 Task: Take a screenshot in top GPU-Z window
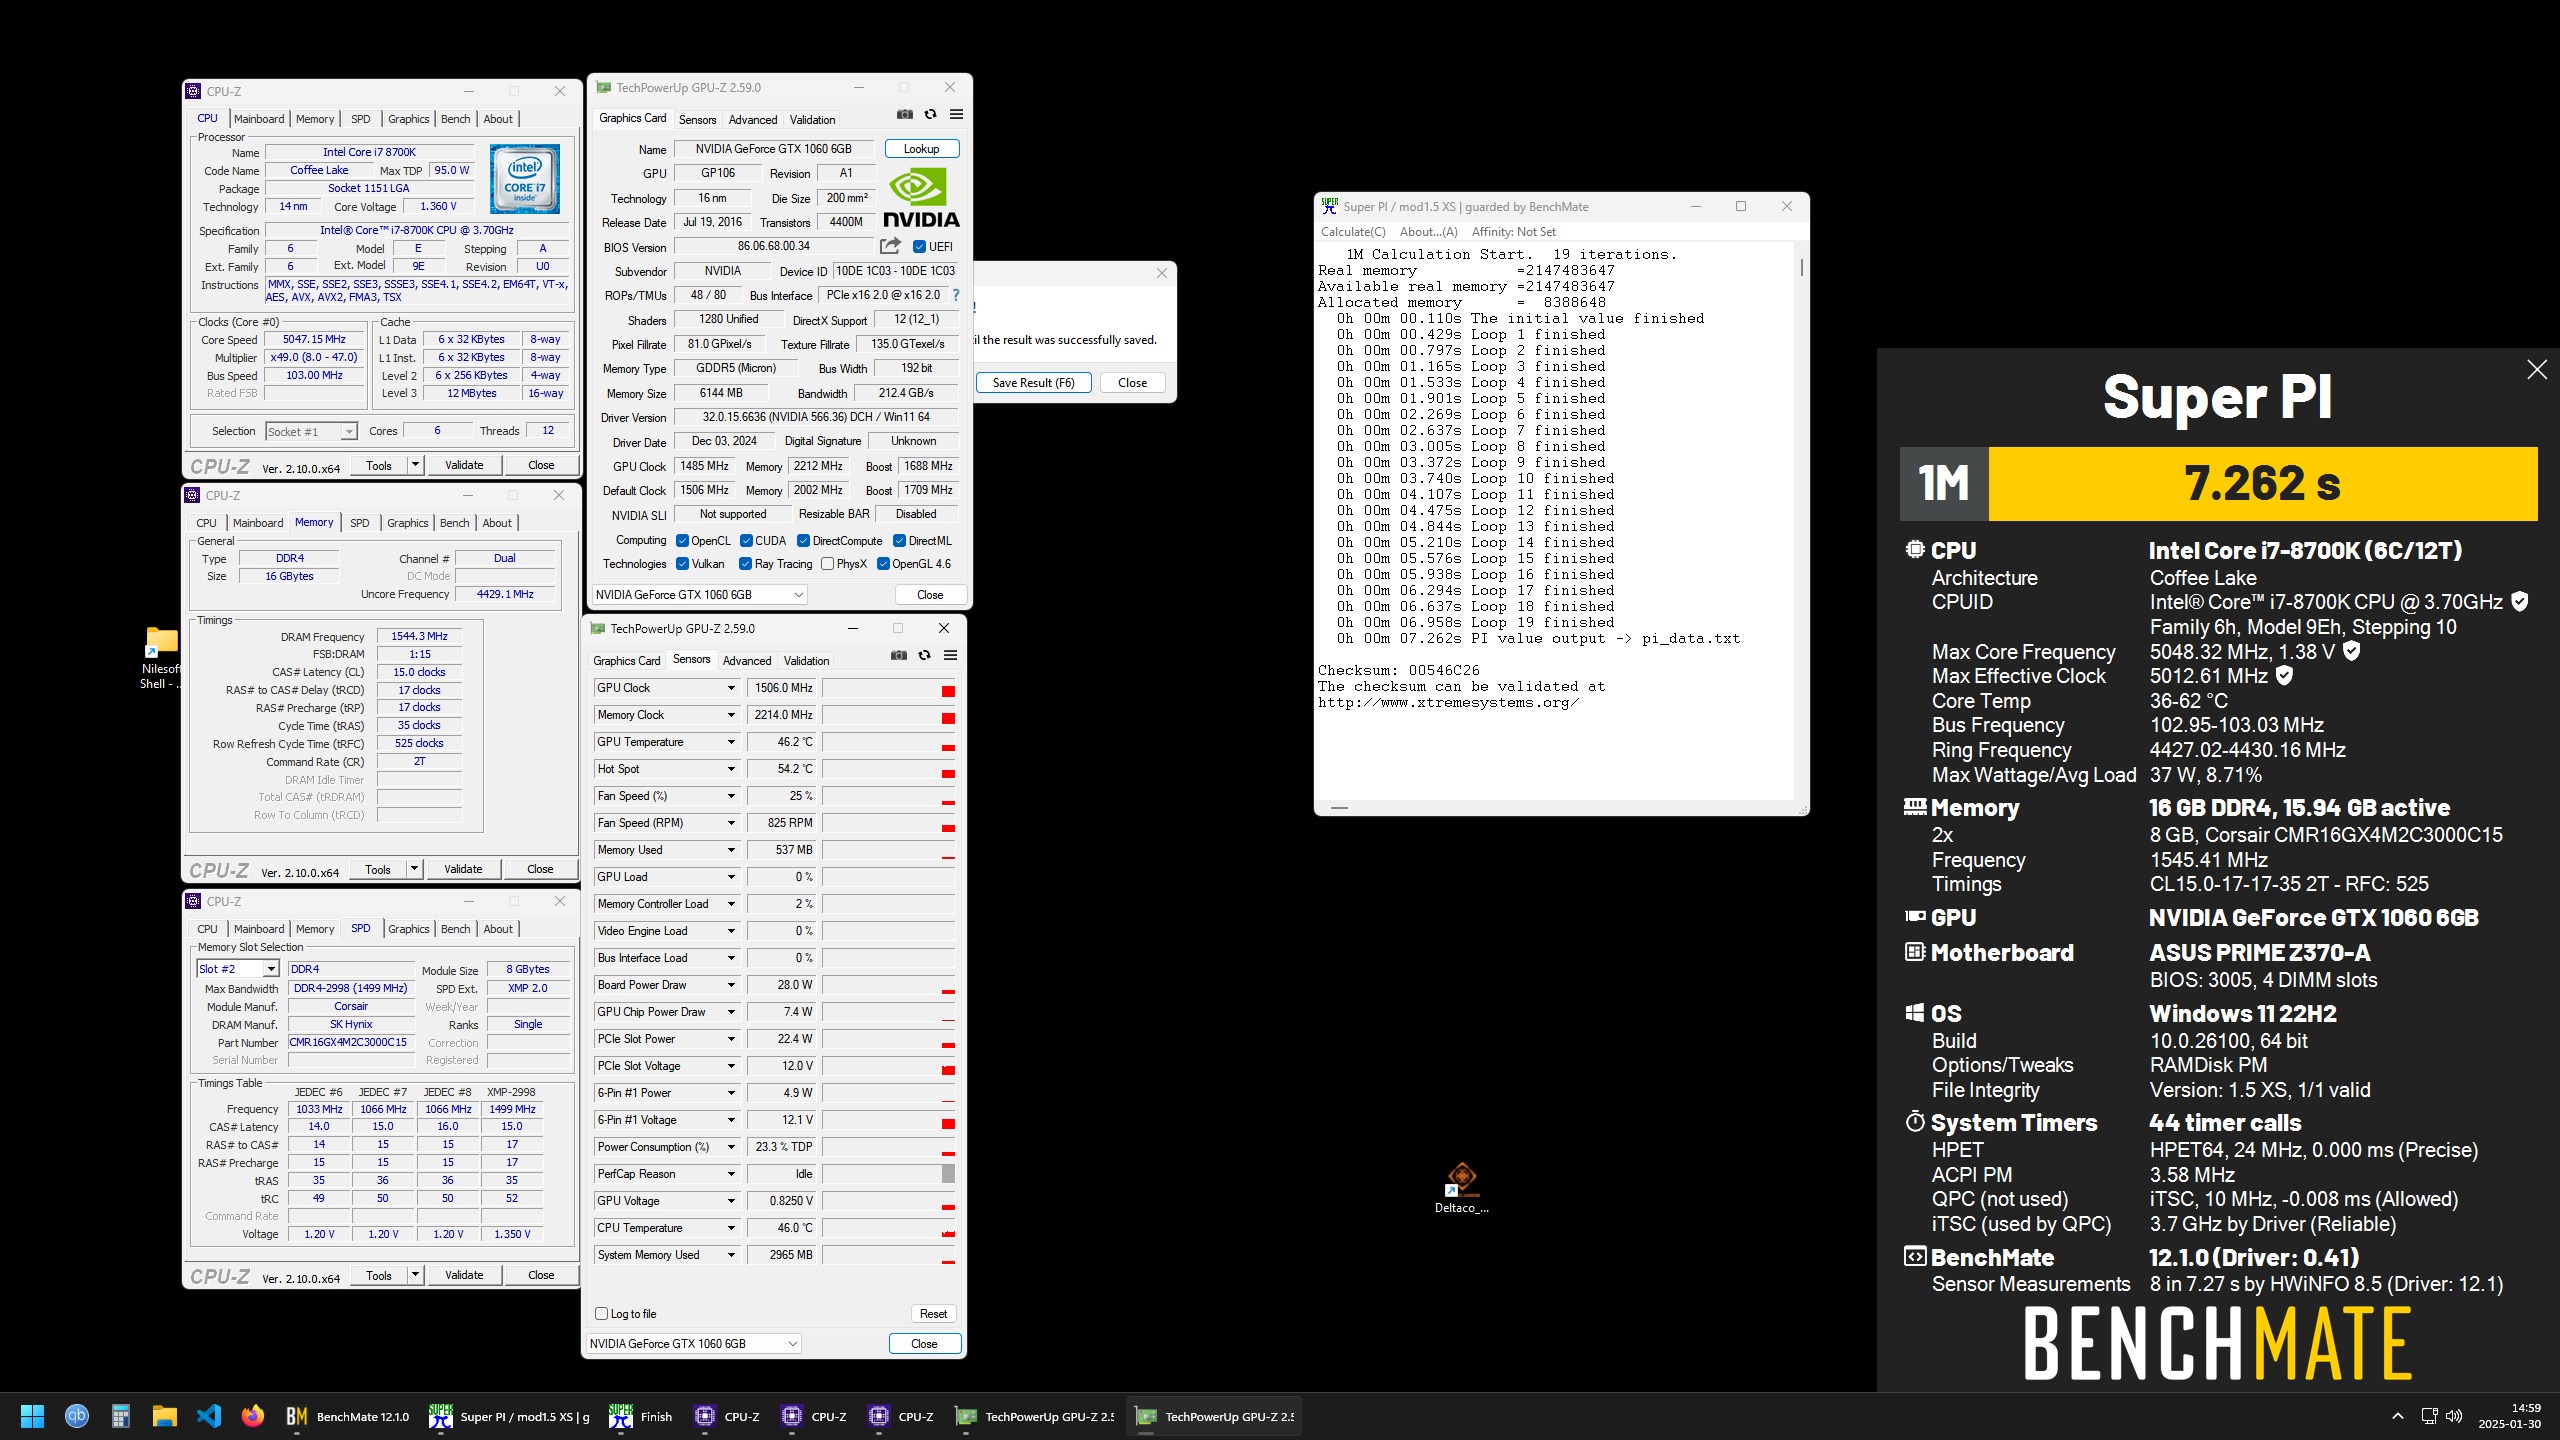(904, 115)
